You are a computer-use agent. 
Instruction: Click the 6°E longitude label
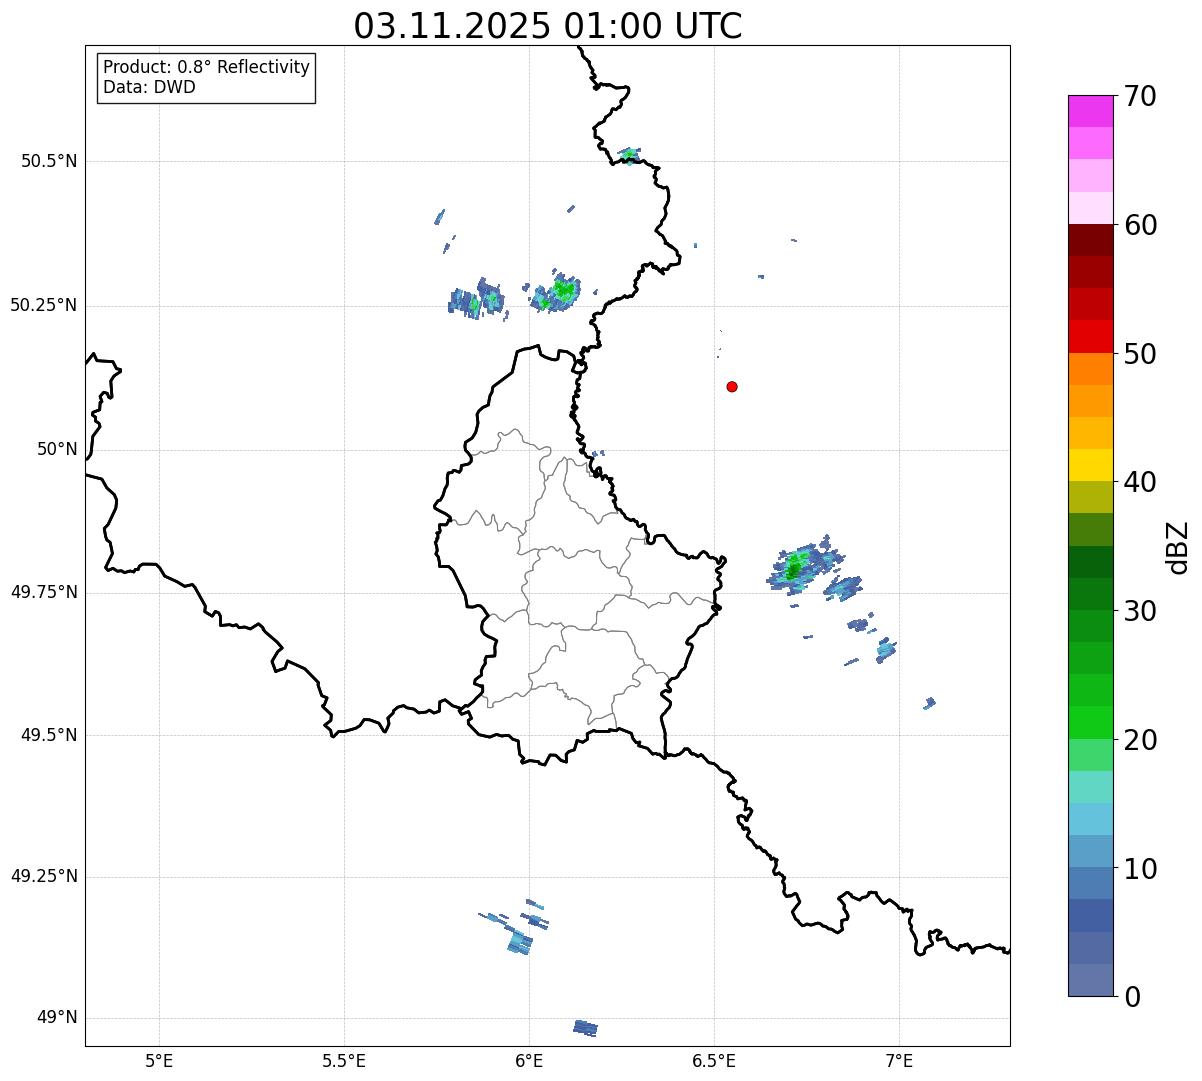(529, 1060)
